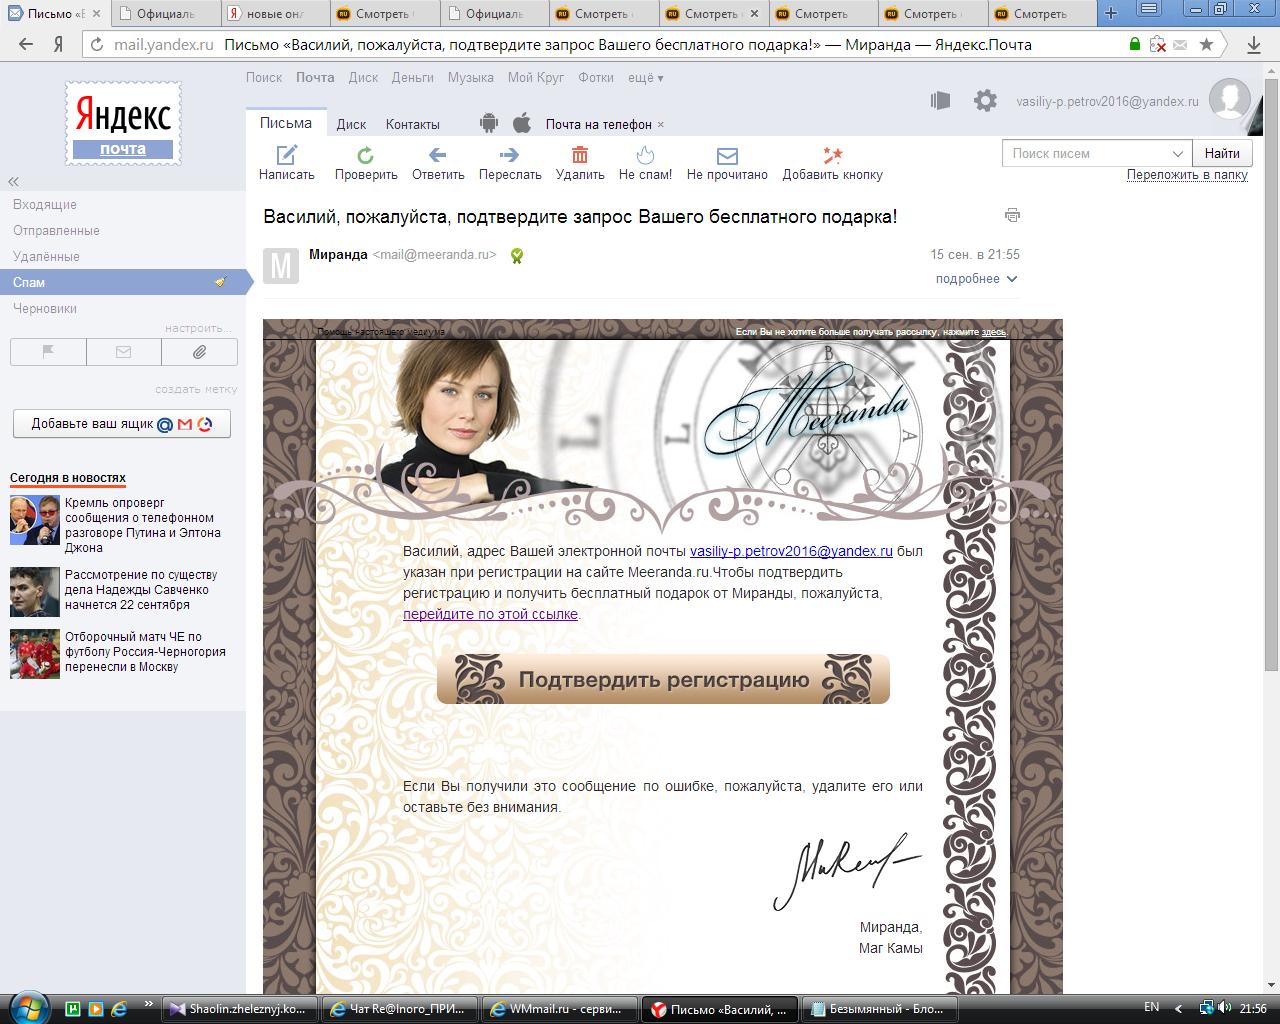Image resolution: width=1280 pixels, height=1024 pixels.
Task: Open the ещё services dropdown
Action: (645, 77)
